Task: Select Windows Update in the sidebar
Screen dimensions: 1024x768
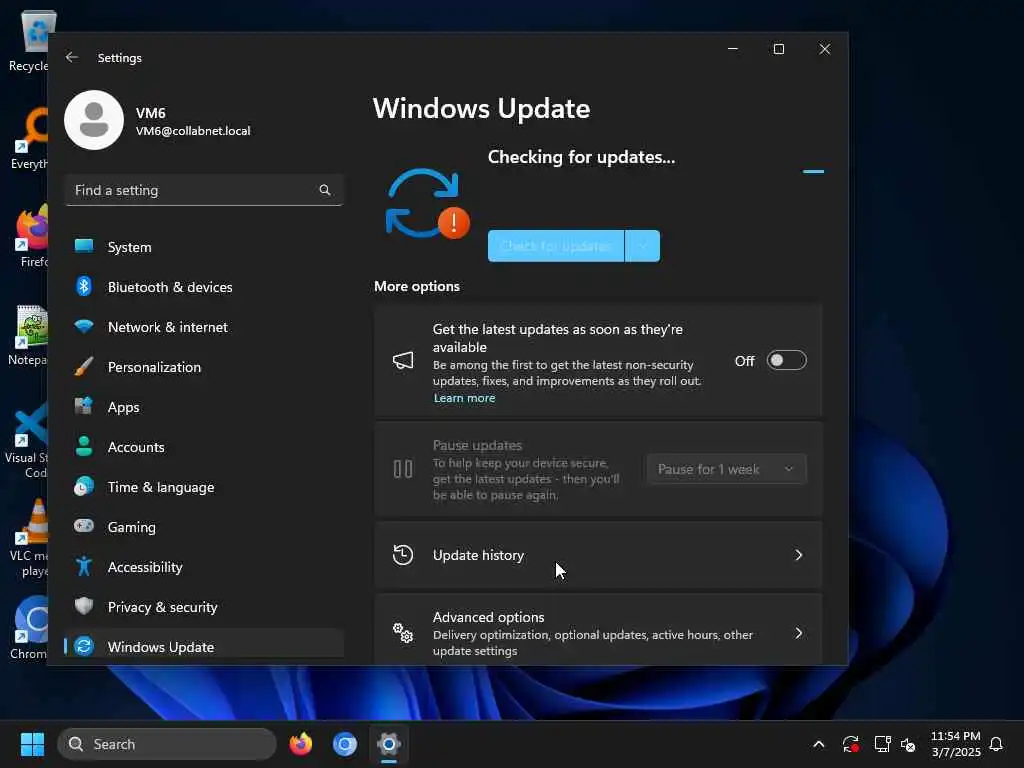Action: click(x=204, y=647)
